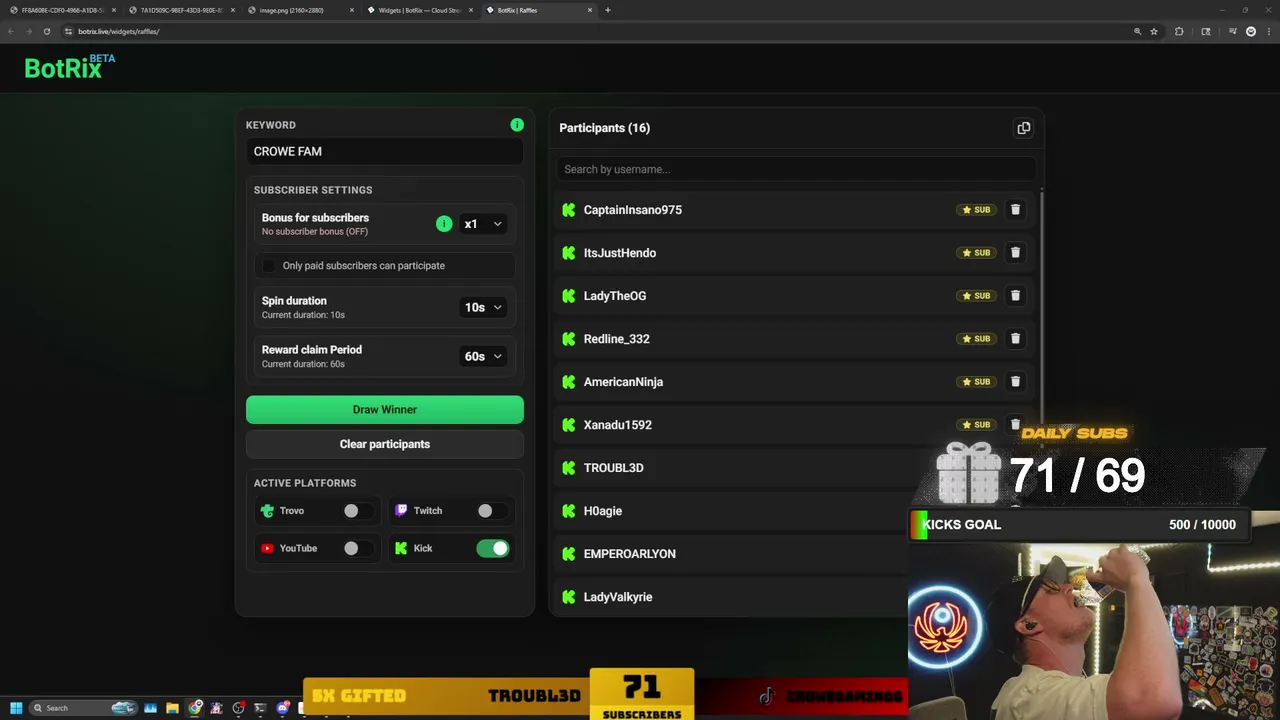
Task: Open a new browser tab
Action: coord(608,10)
